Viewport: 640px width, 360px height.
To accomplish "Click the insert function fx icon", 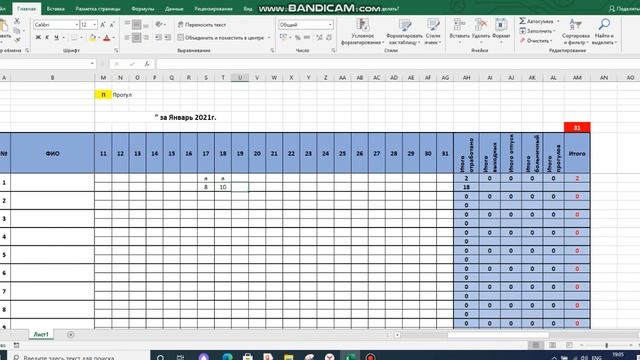I will coord(147,64).
